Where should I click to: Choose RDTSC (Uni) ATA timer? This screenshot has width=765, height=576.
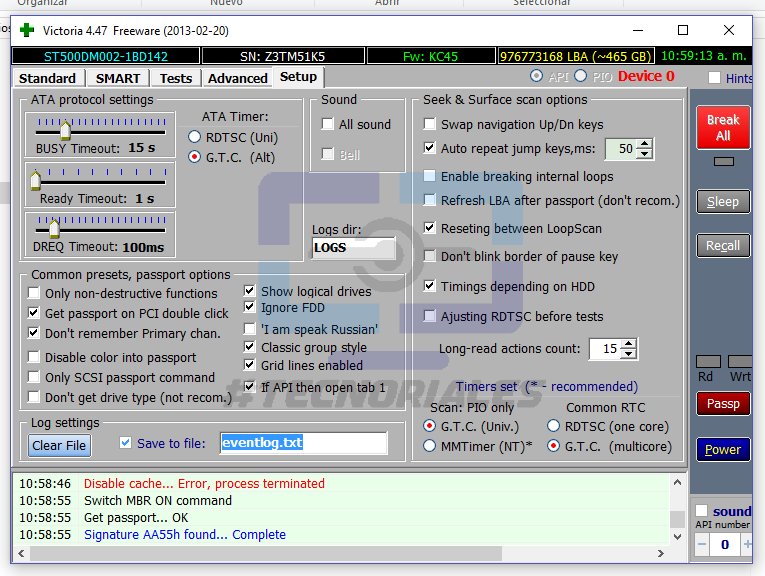[x=194, y=137]
